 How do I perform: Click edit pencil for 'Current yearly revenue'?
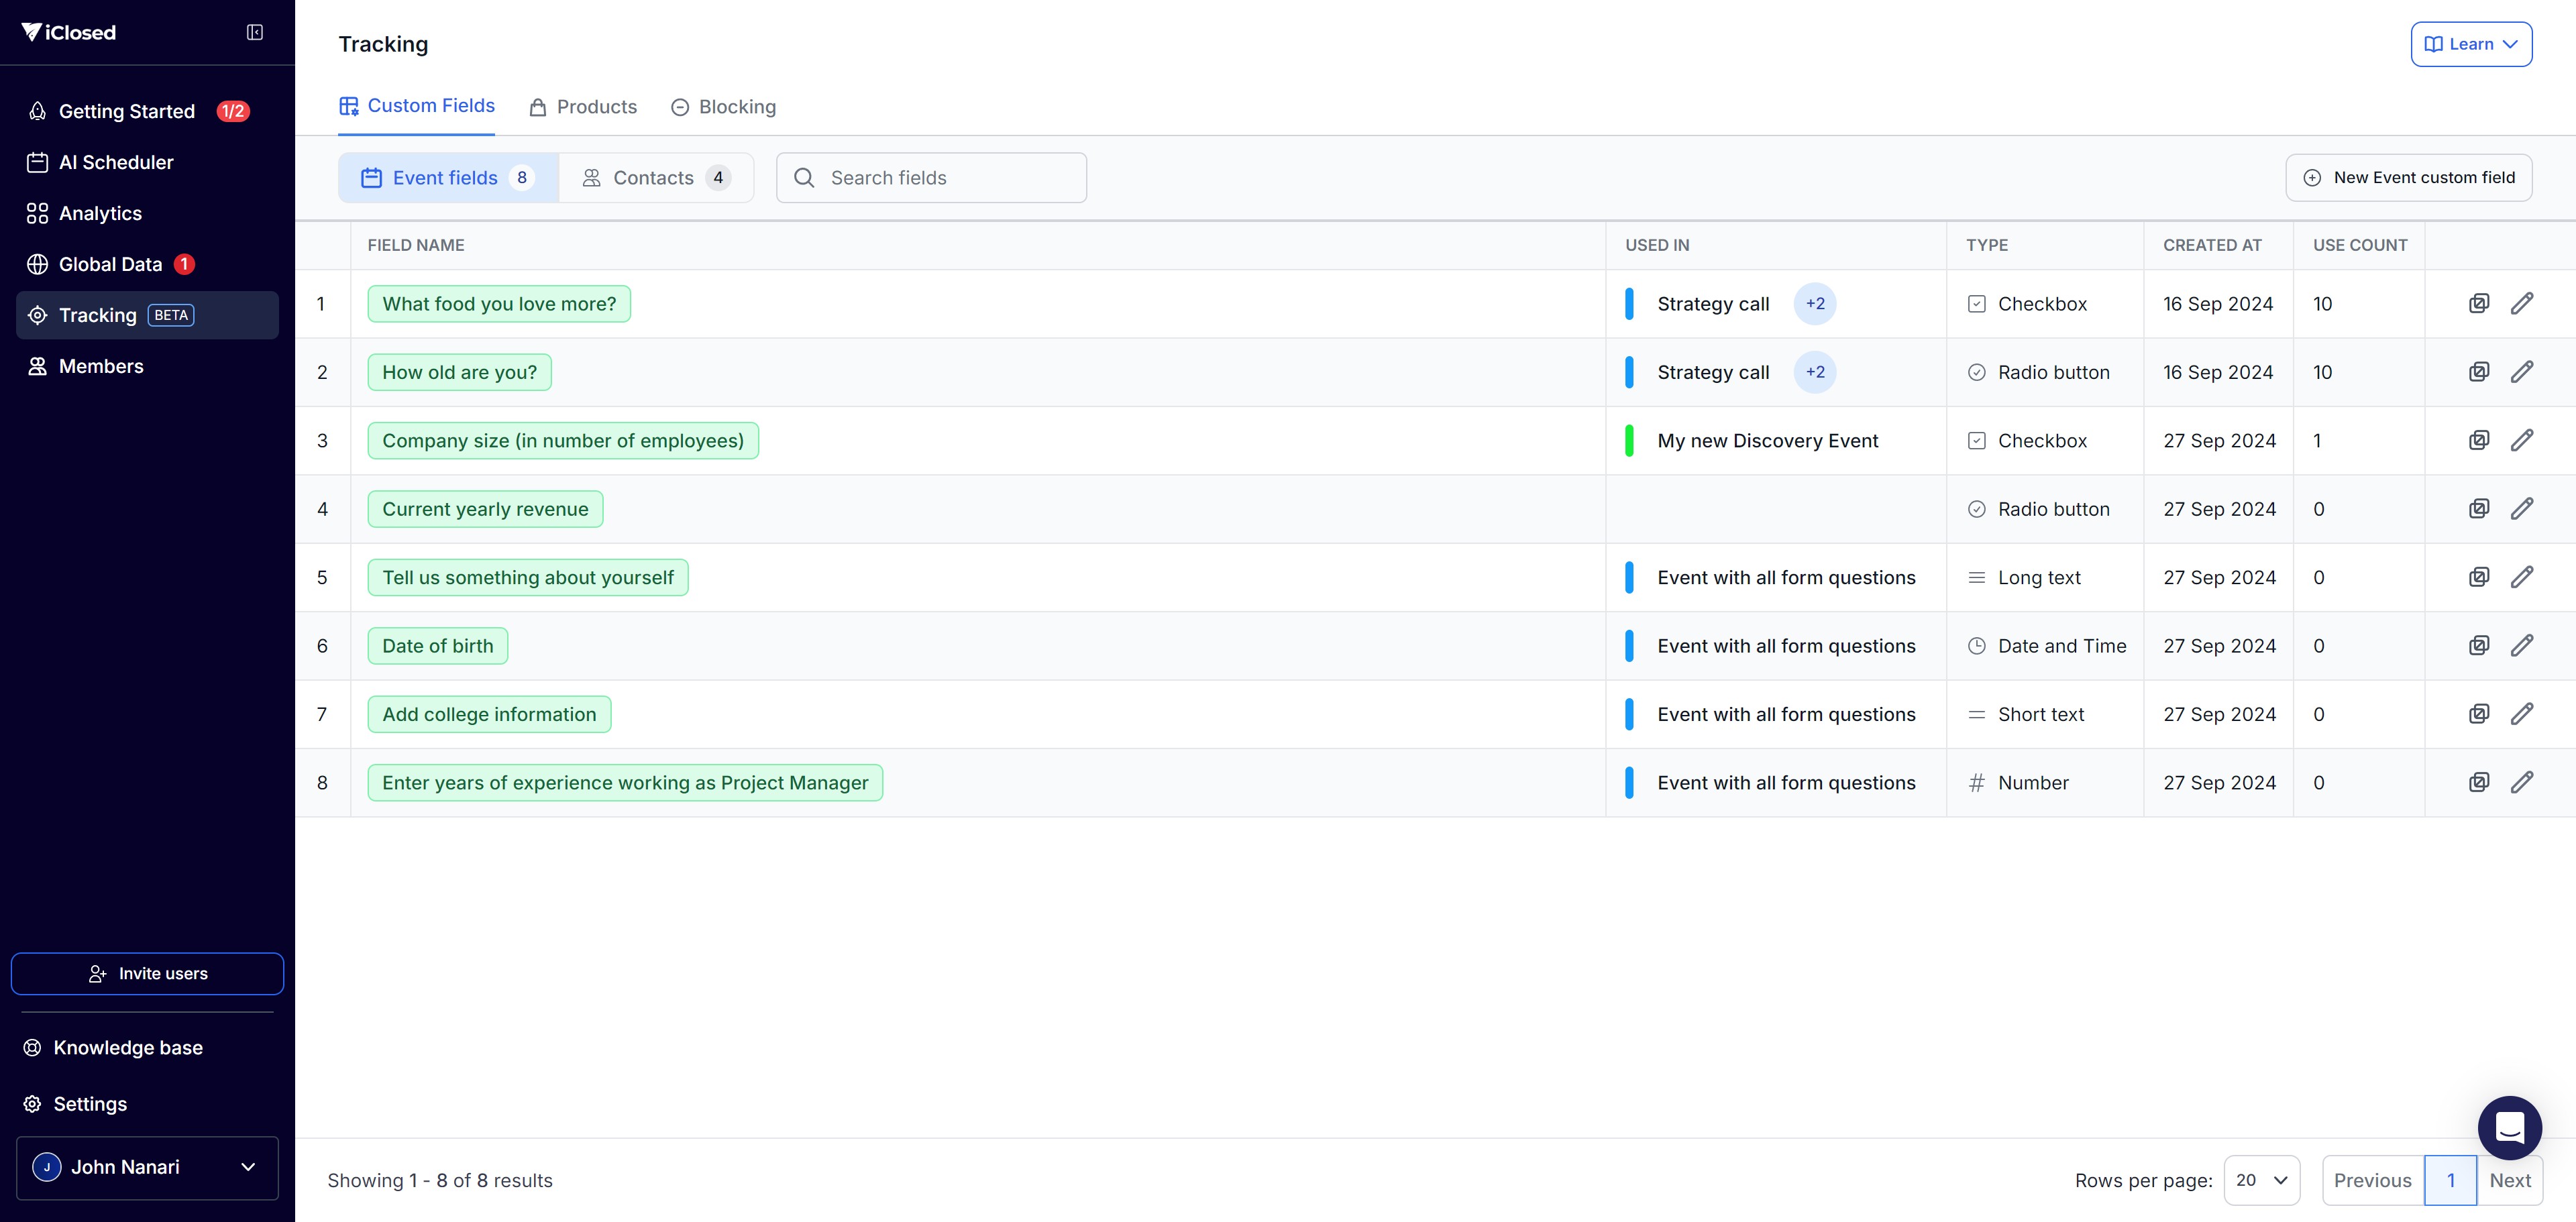click(2521, 509)
